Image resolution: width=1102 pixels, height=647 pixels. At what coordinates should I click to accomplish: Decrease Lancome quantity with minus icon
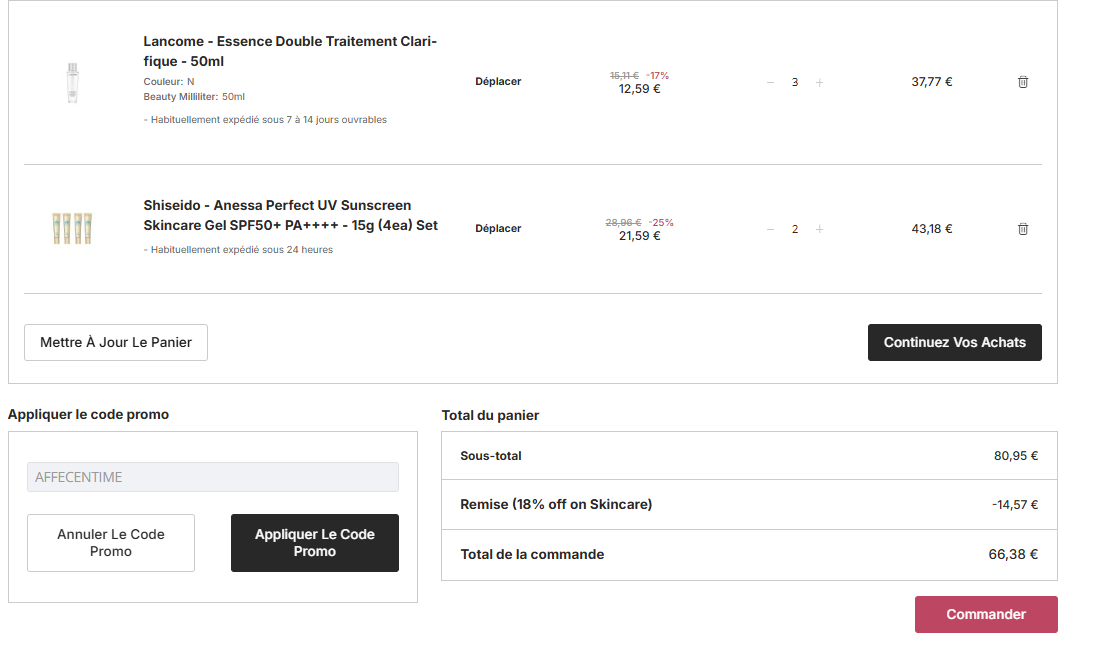tap(770, 82)
